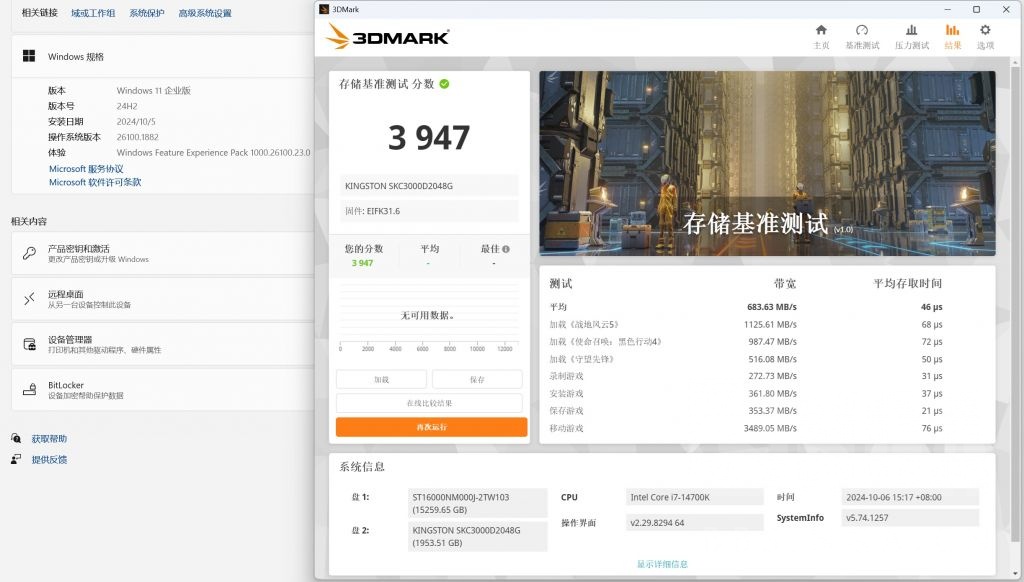
Task: Click the BitLocker drive icon
Action: point(29,388)
